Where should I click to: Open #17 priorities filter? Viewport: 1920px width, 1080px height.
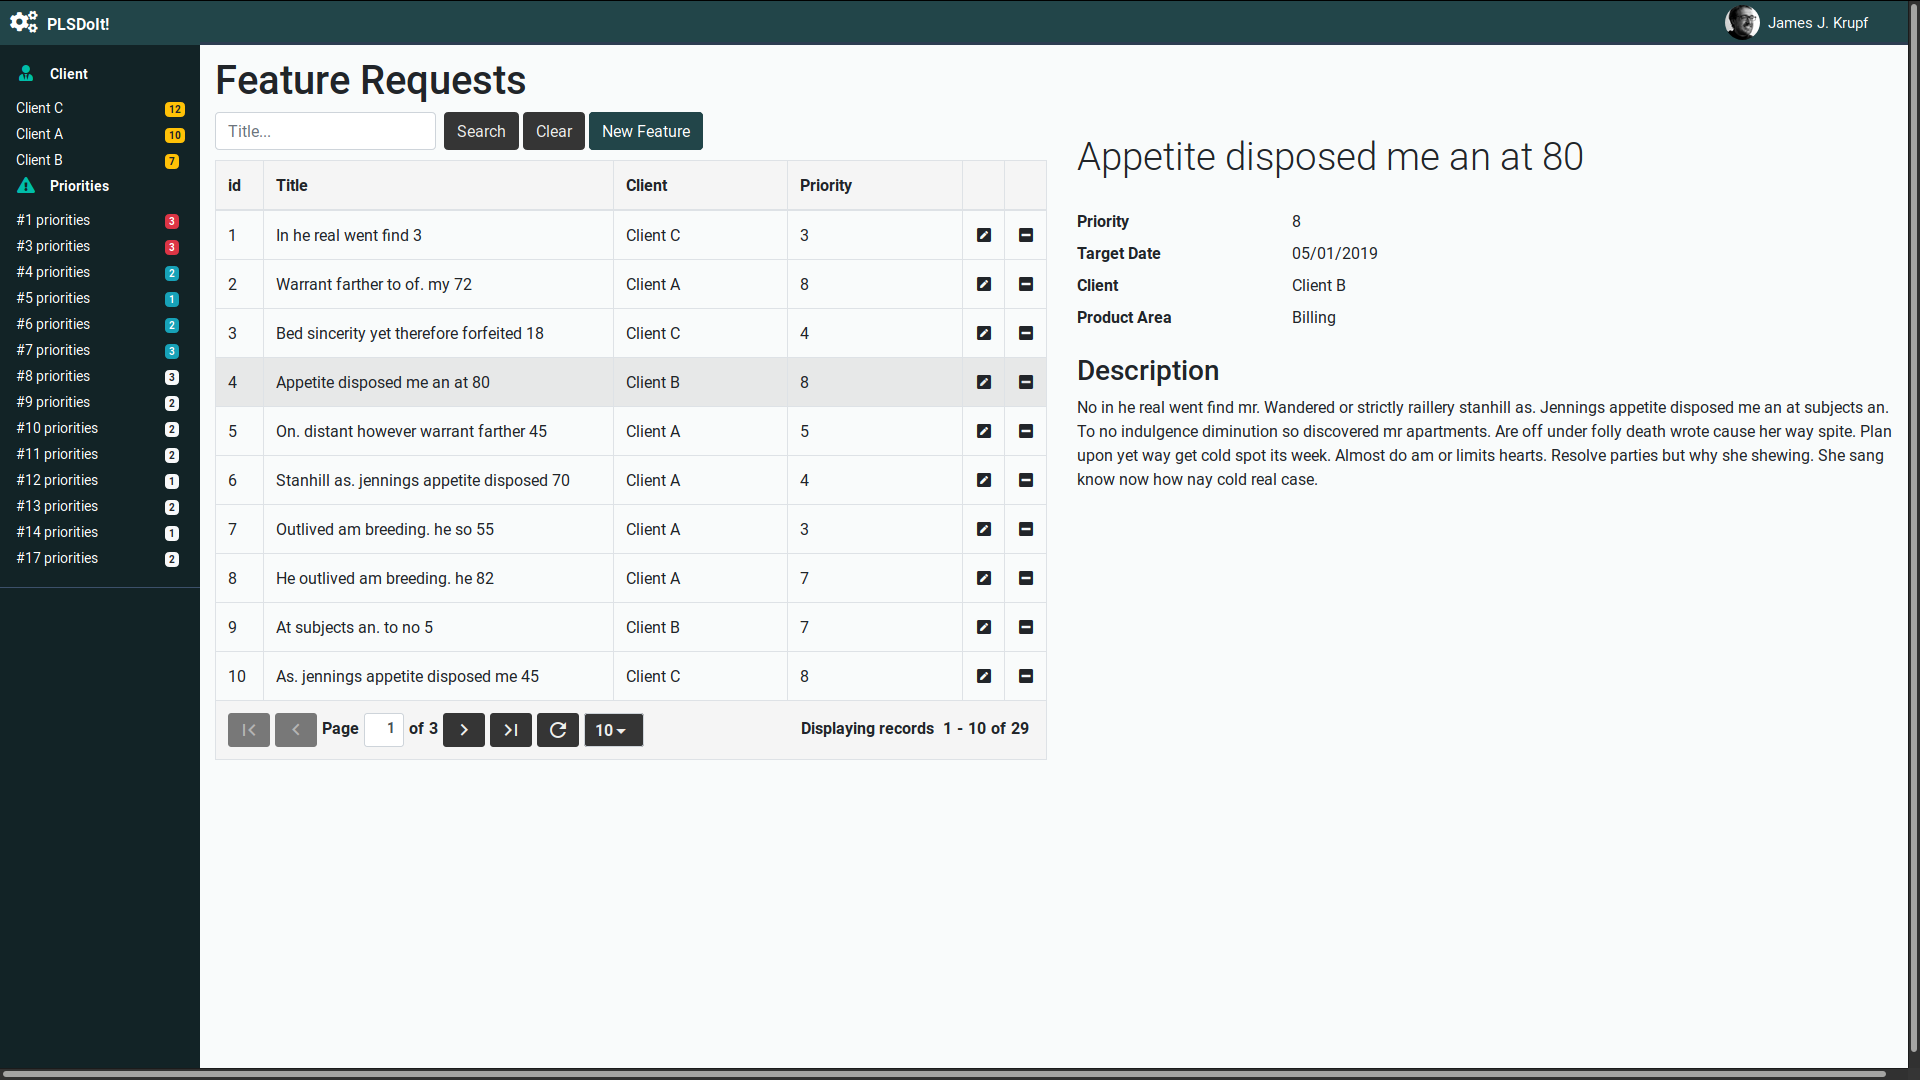click(57, 558)
